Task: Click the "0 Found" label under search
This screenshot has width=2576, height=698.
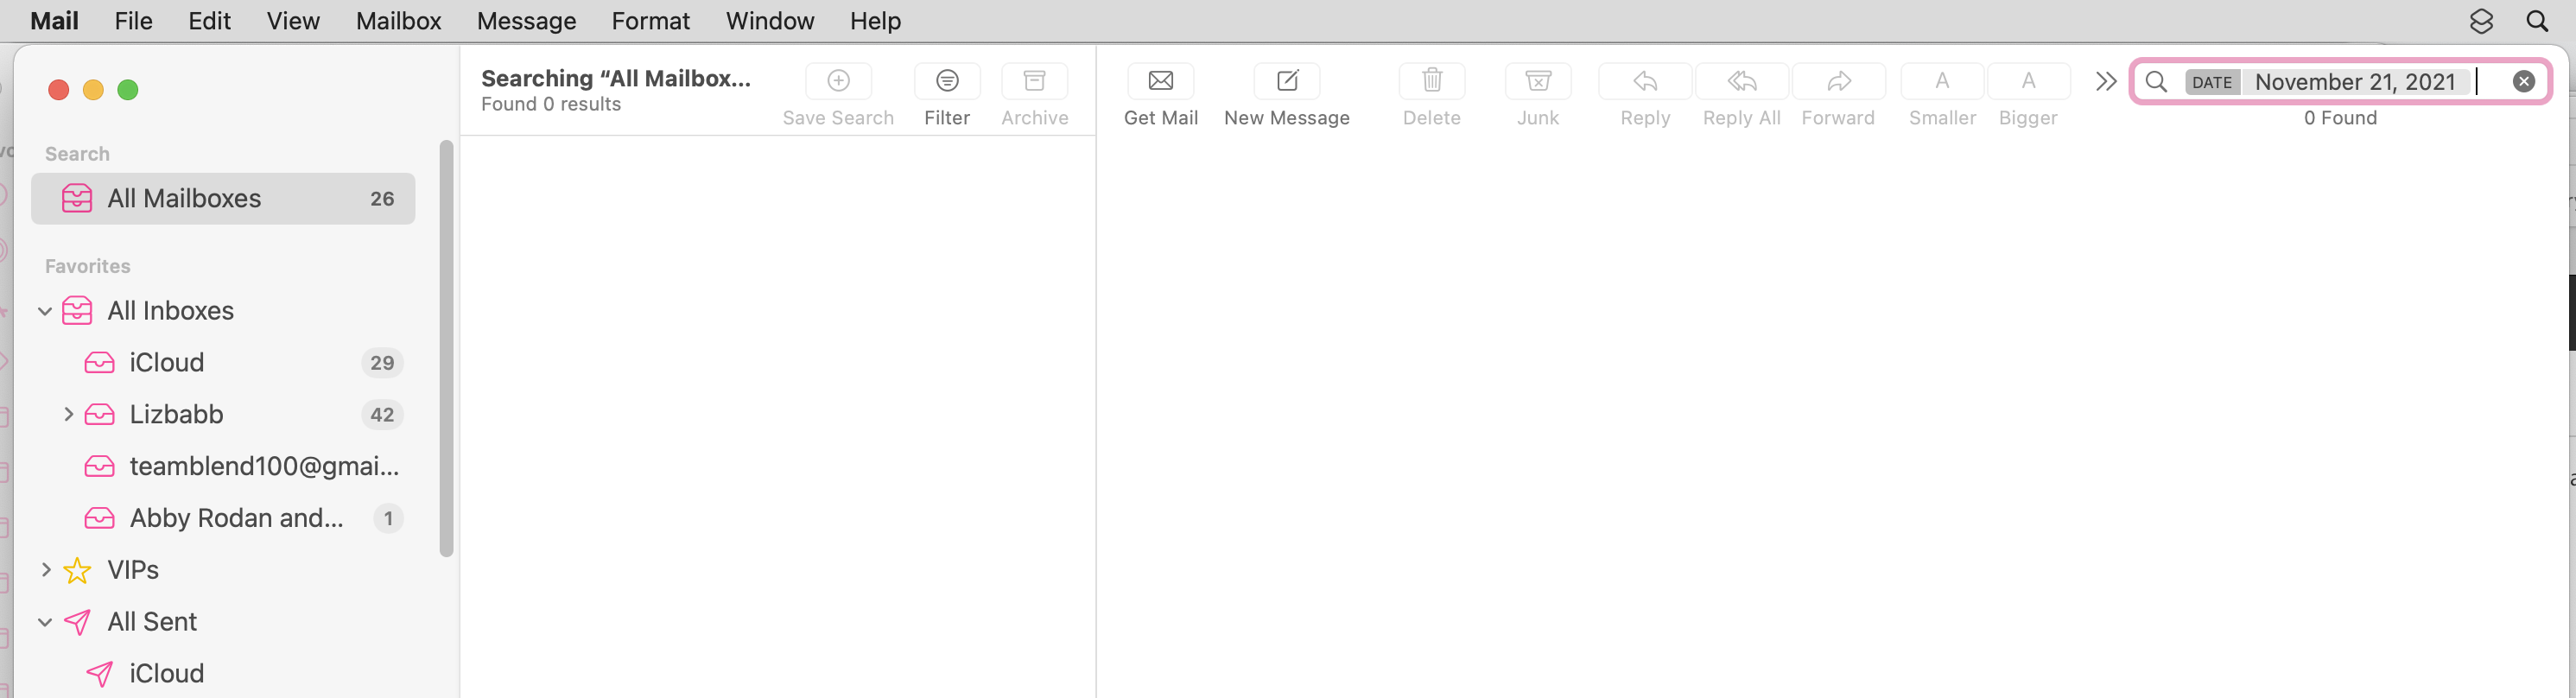Action: pos(2340,118)
